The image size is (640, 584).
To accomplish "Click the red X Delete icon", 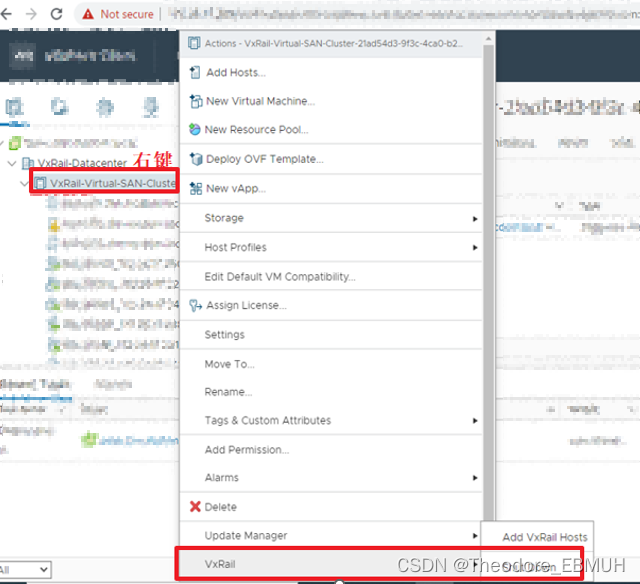I will coord(195,506).
